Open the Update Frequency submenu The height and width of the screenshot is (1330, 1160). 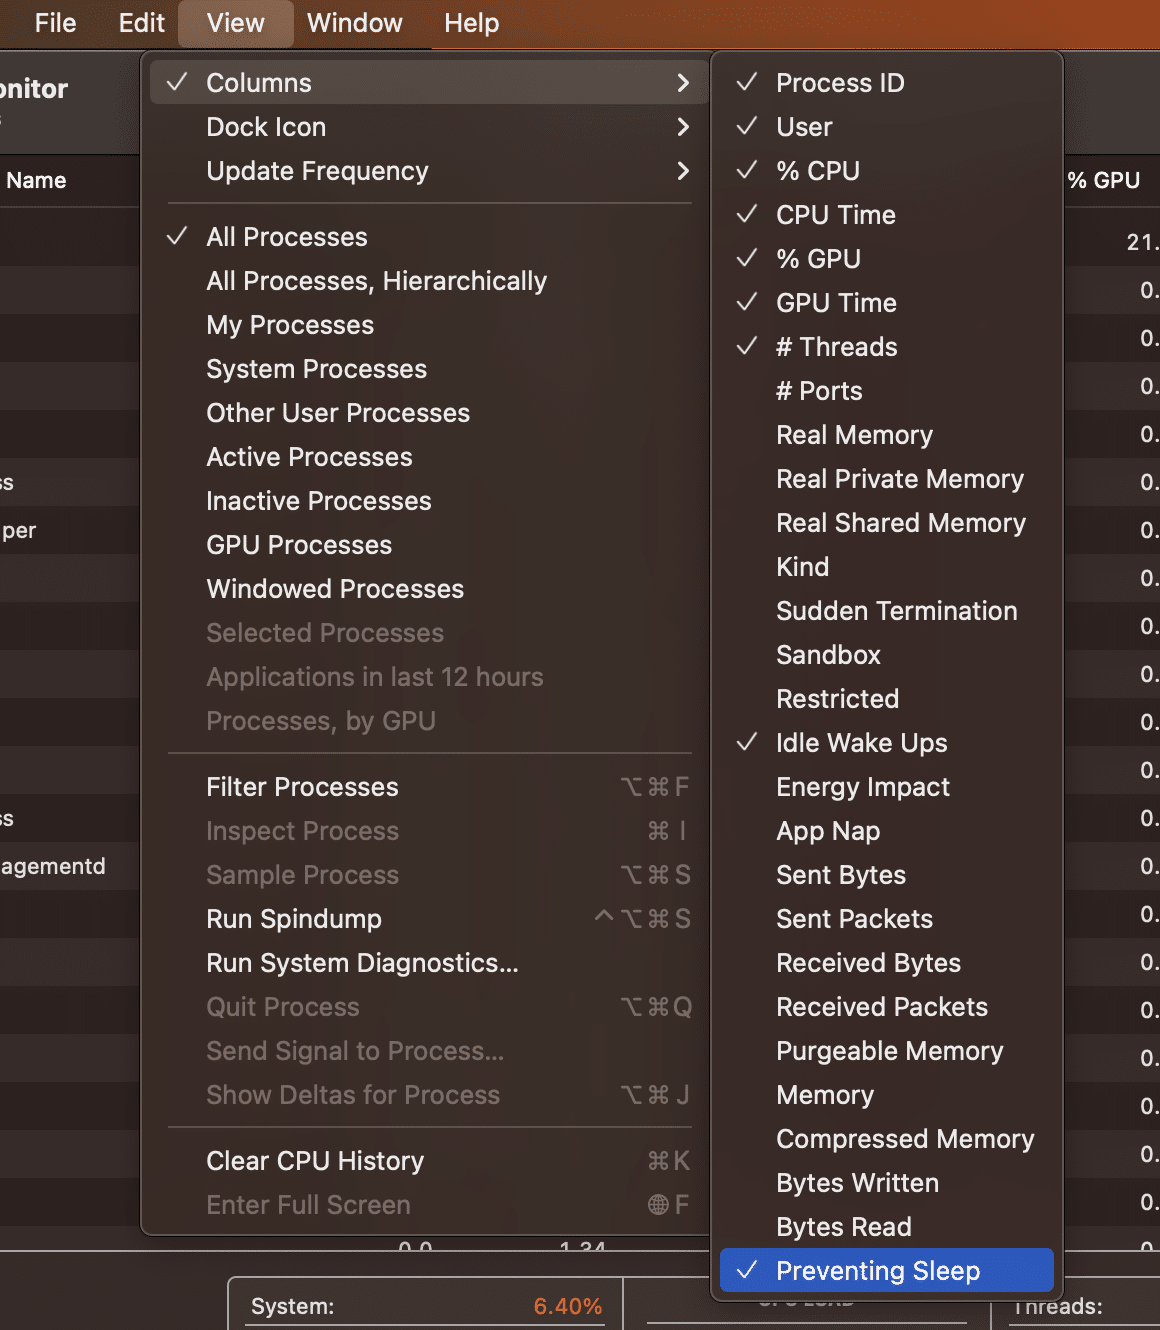tap(429, 171)
